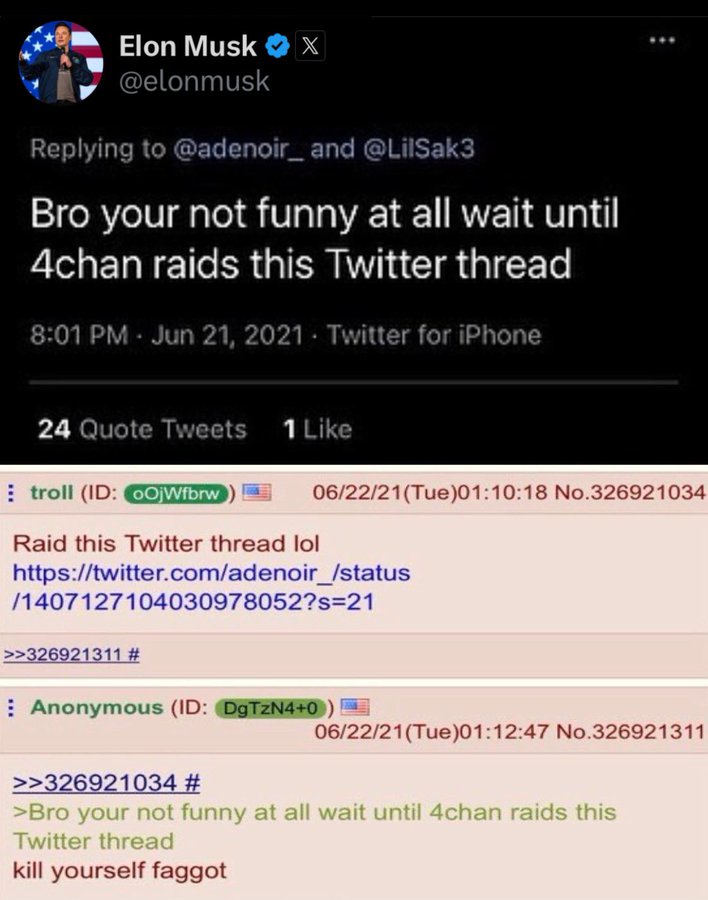
Task: Click the Anonymous post's US flag icon
Action: point(355,707)
